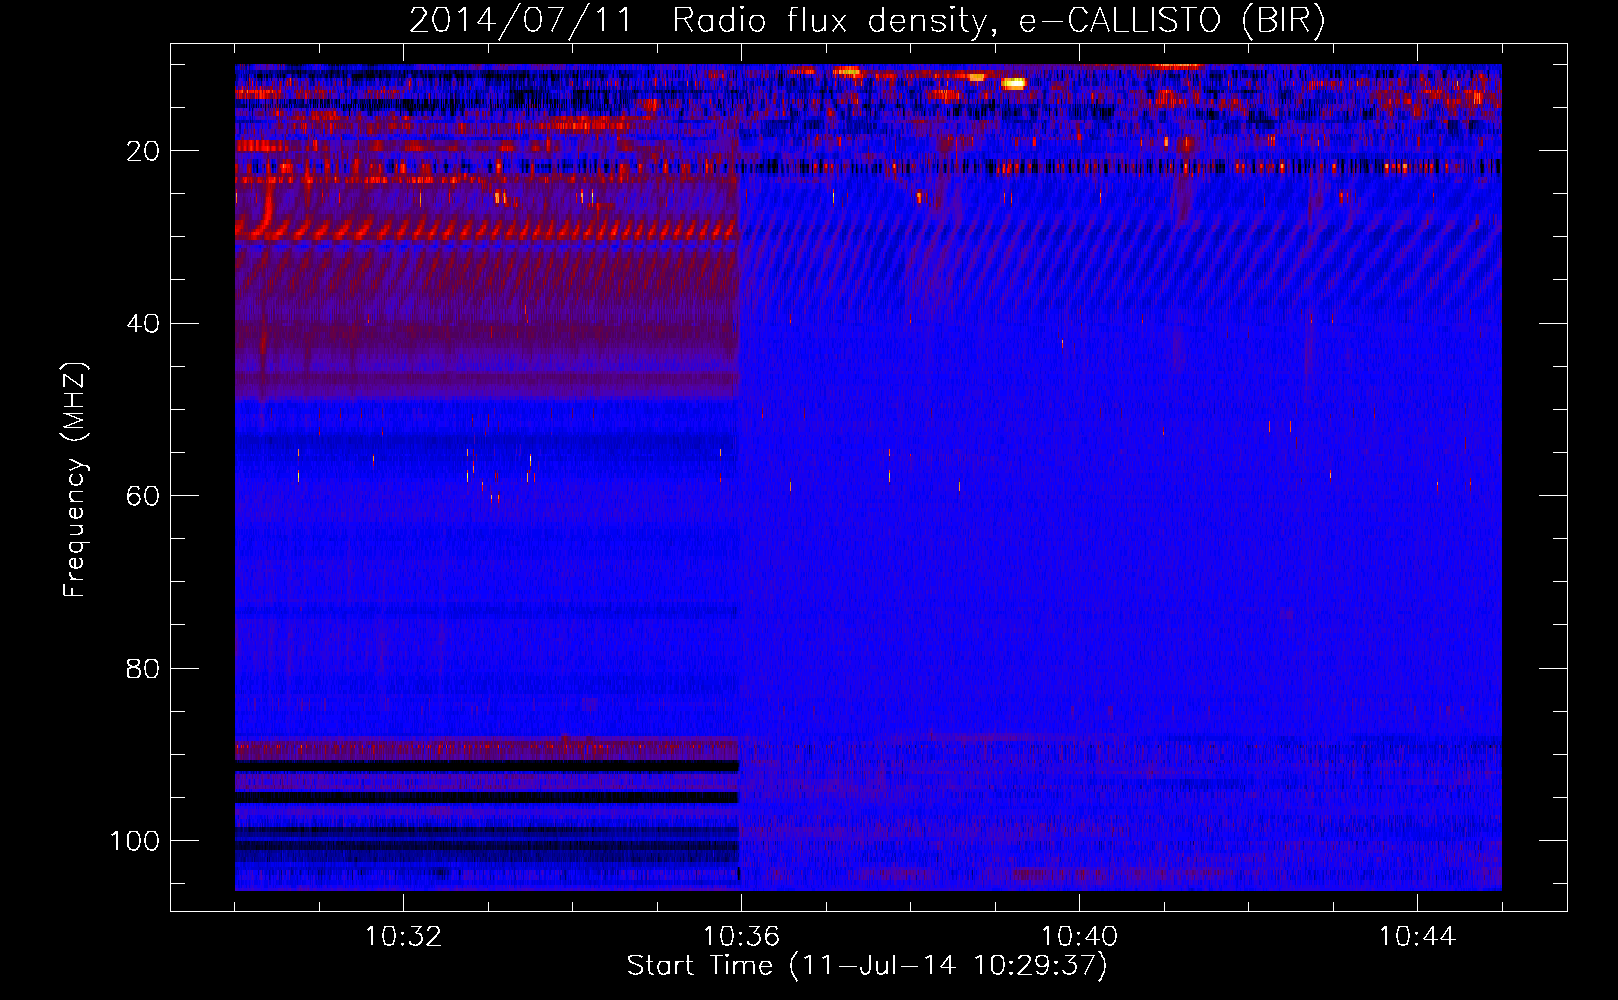The height and width of the screenshot is (1000, 1618).
Task: Click the '40' frequency tick label
Action: [143, 324]
